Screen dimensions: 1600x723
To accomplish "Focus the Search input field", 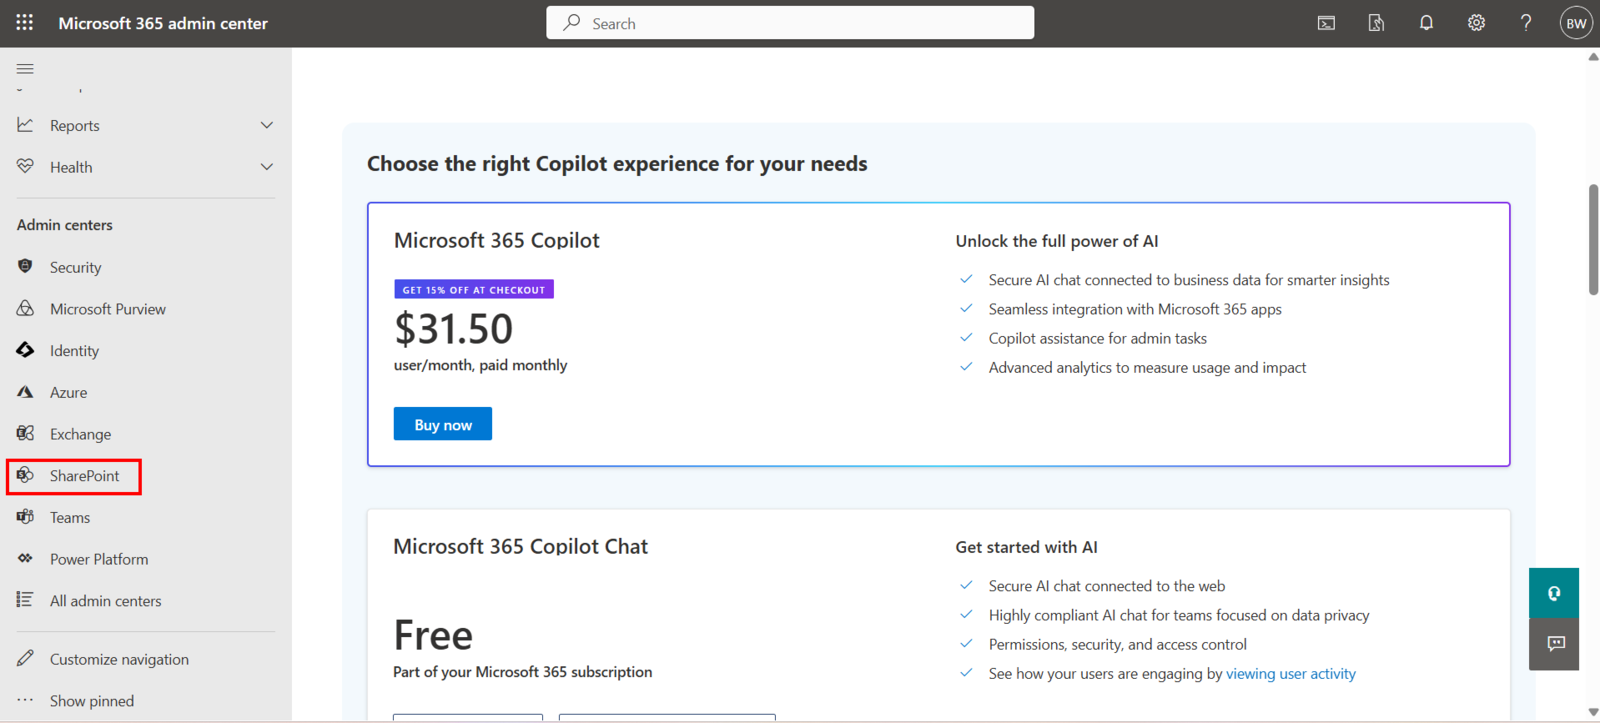I will pos(790,23).
